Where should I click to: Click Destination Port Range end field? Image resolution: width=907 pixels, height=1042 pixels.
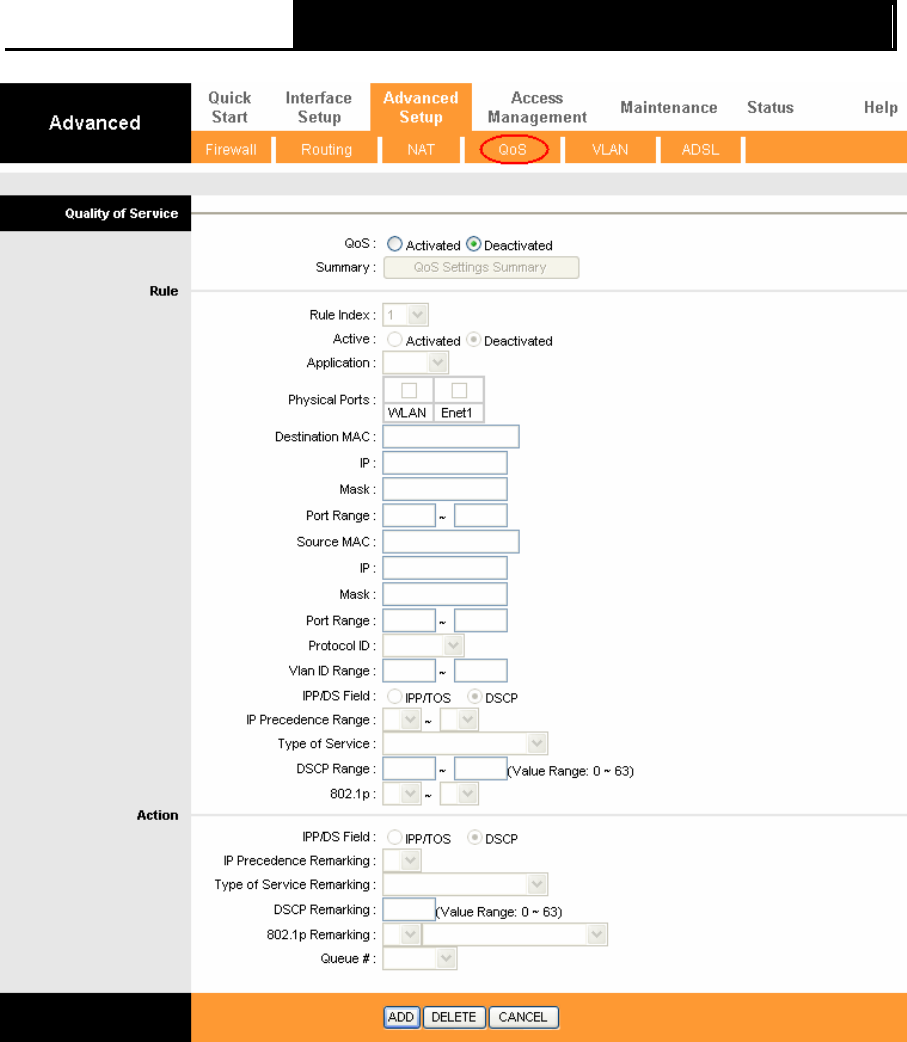[x=480, y=515]
